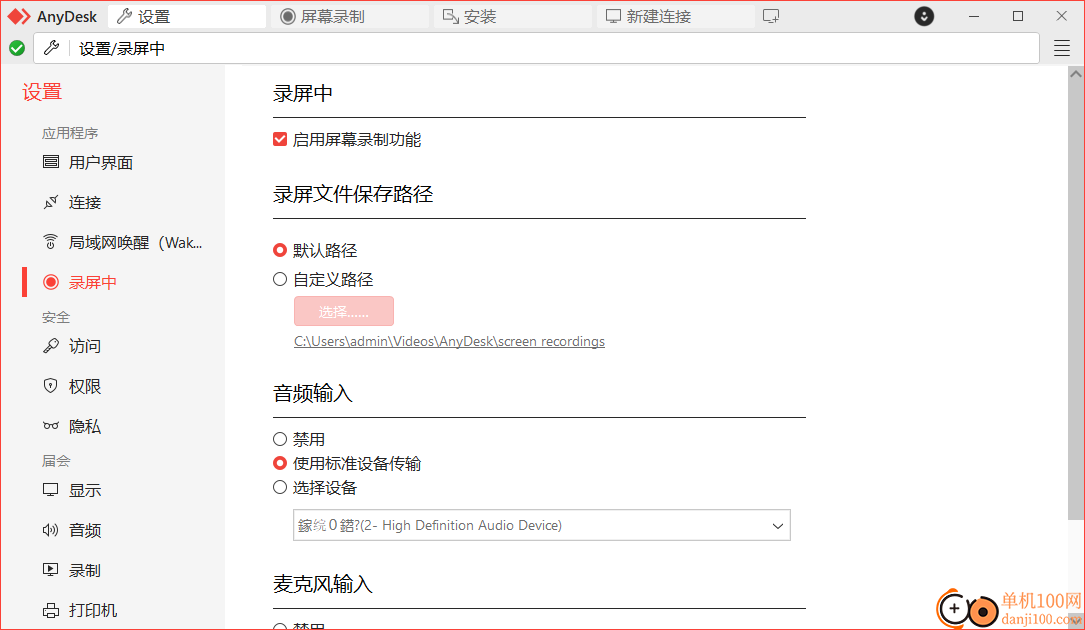Open the 隐私 settings page
Viewport: 1085px width, 630px height.
85,426
